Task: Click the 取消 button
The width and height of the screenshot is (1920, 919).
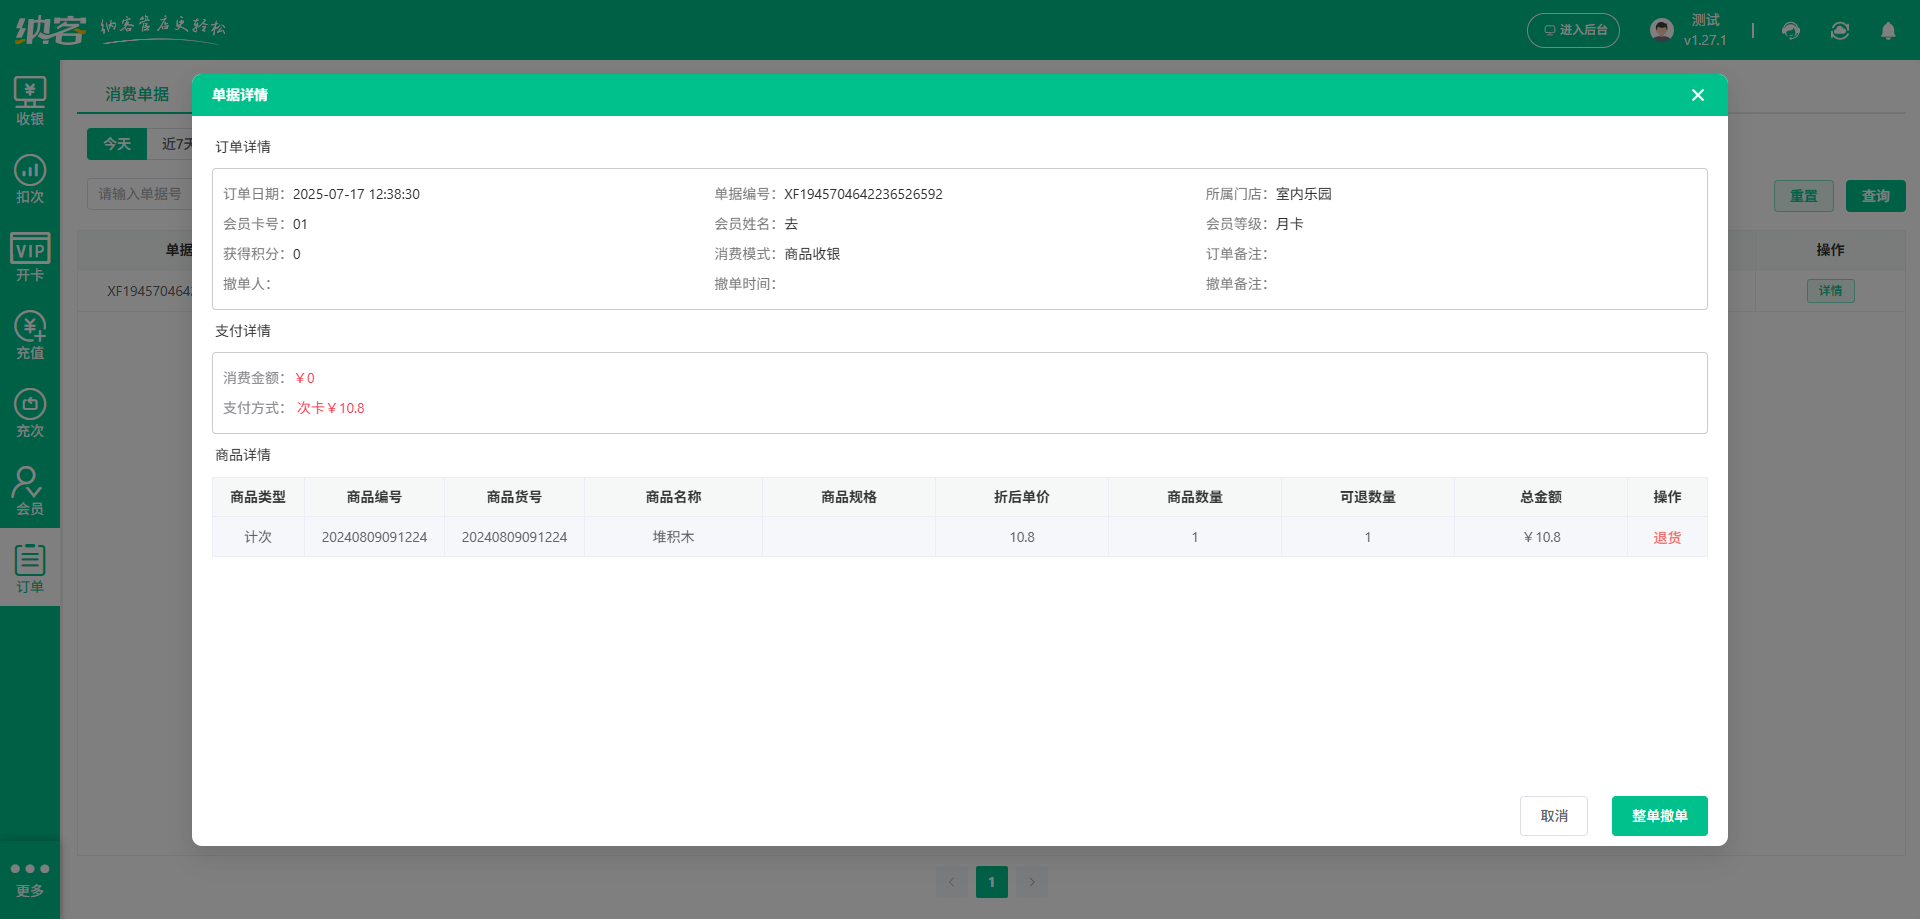Action: pyautogui.click(x=1553, y=816)
